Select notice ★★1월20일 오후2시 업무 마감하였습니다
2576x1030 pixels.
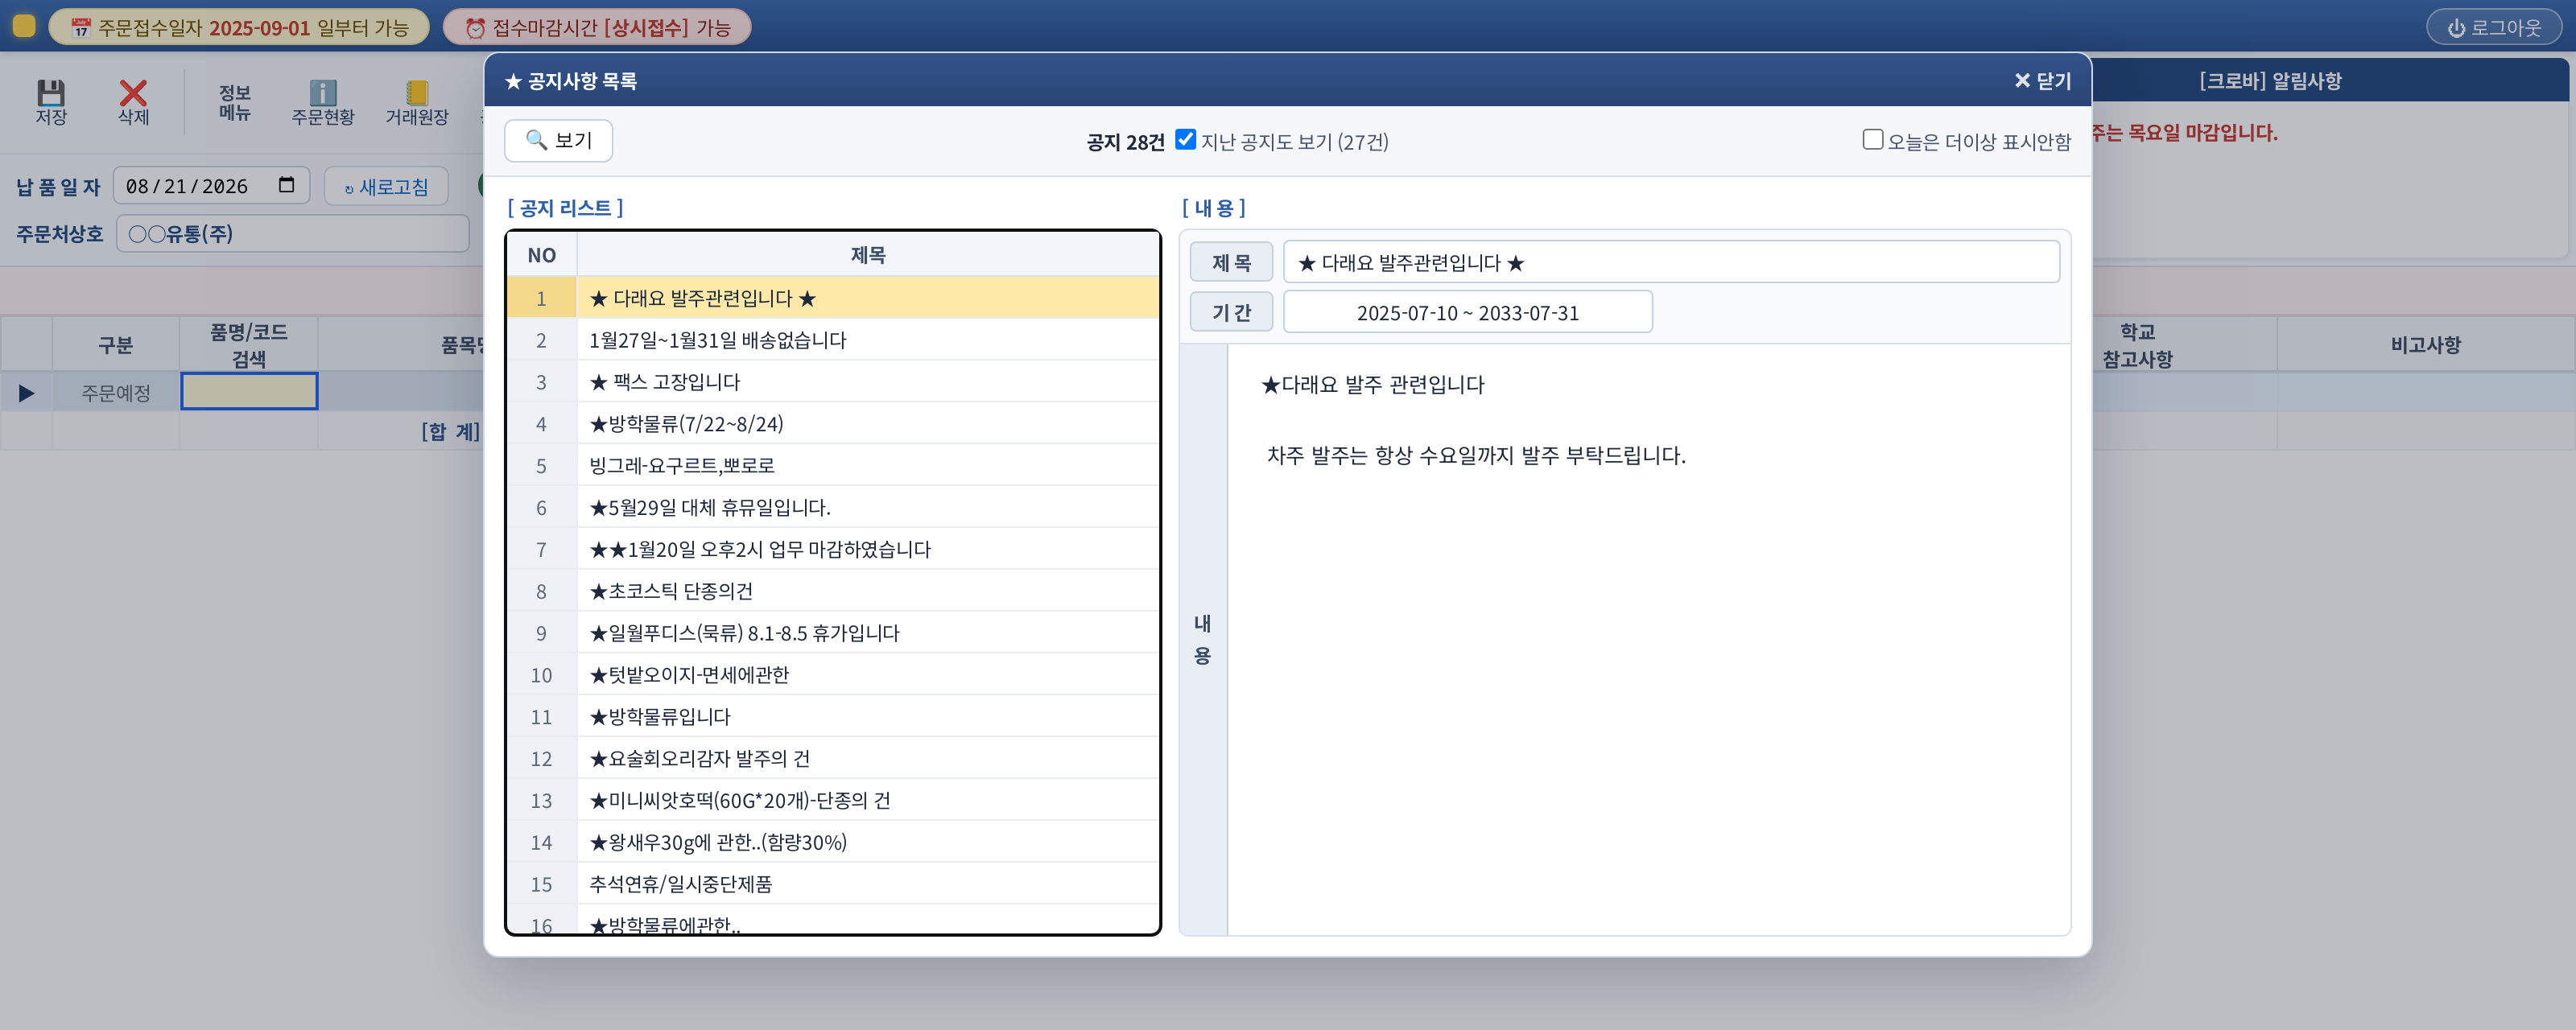[833, 550]
